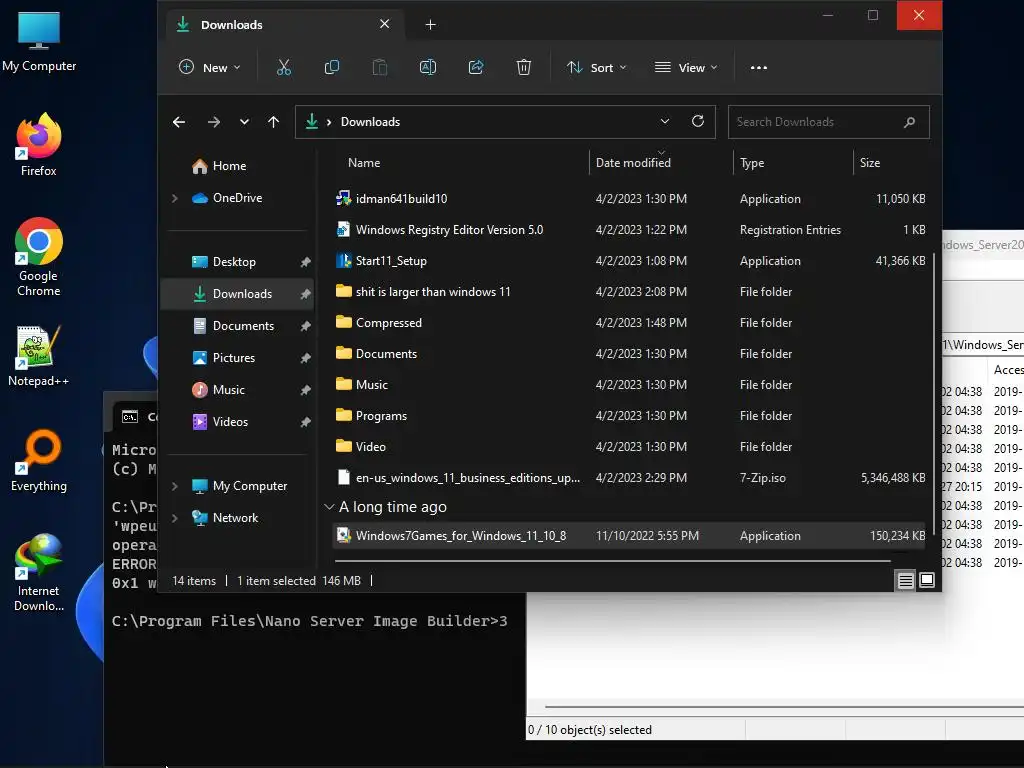This screenshot has width=1024, height=768.
Task: Select Windows7Games_for_Windows_11_10_8 file
Action: tap(630, 536)
